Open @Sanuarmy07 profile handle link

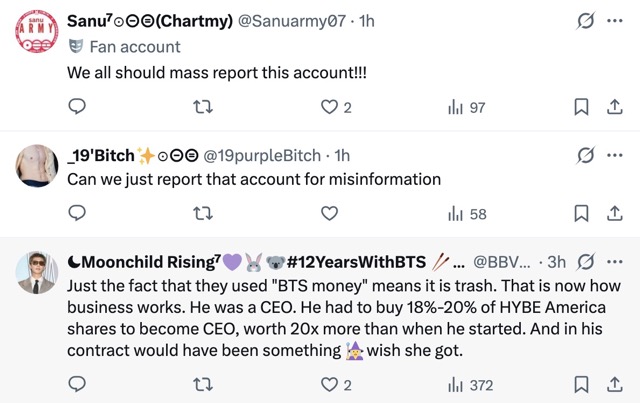pos(293,21)
